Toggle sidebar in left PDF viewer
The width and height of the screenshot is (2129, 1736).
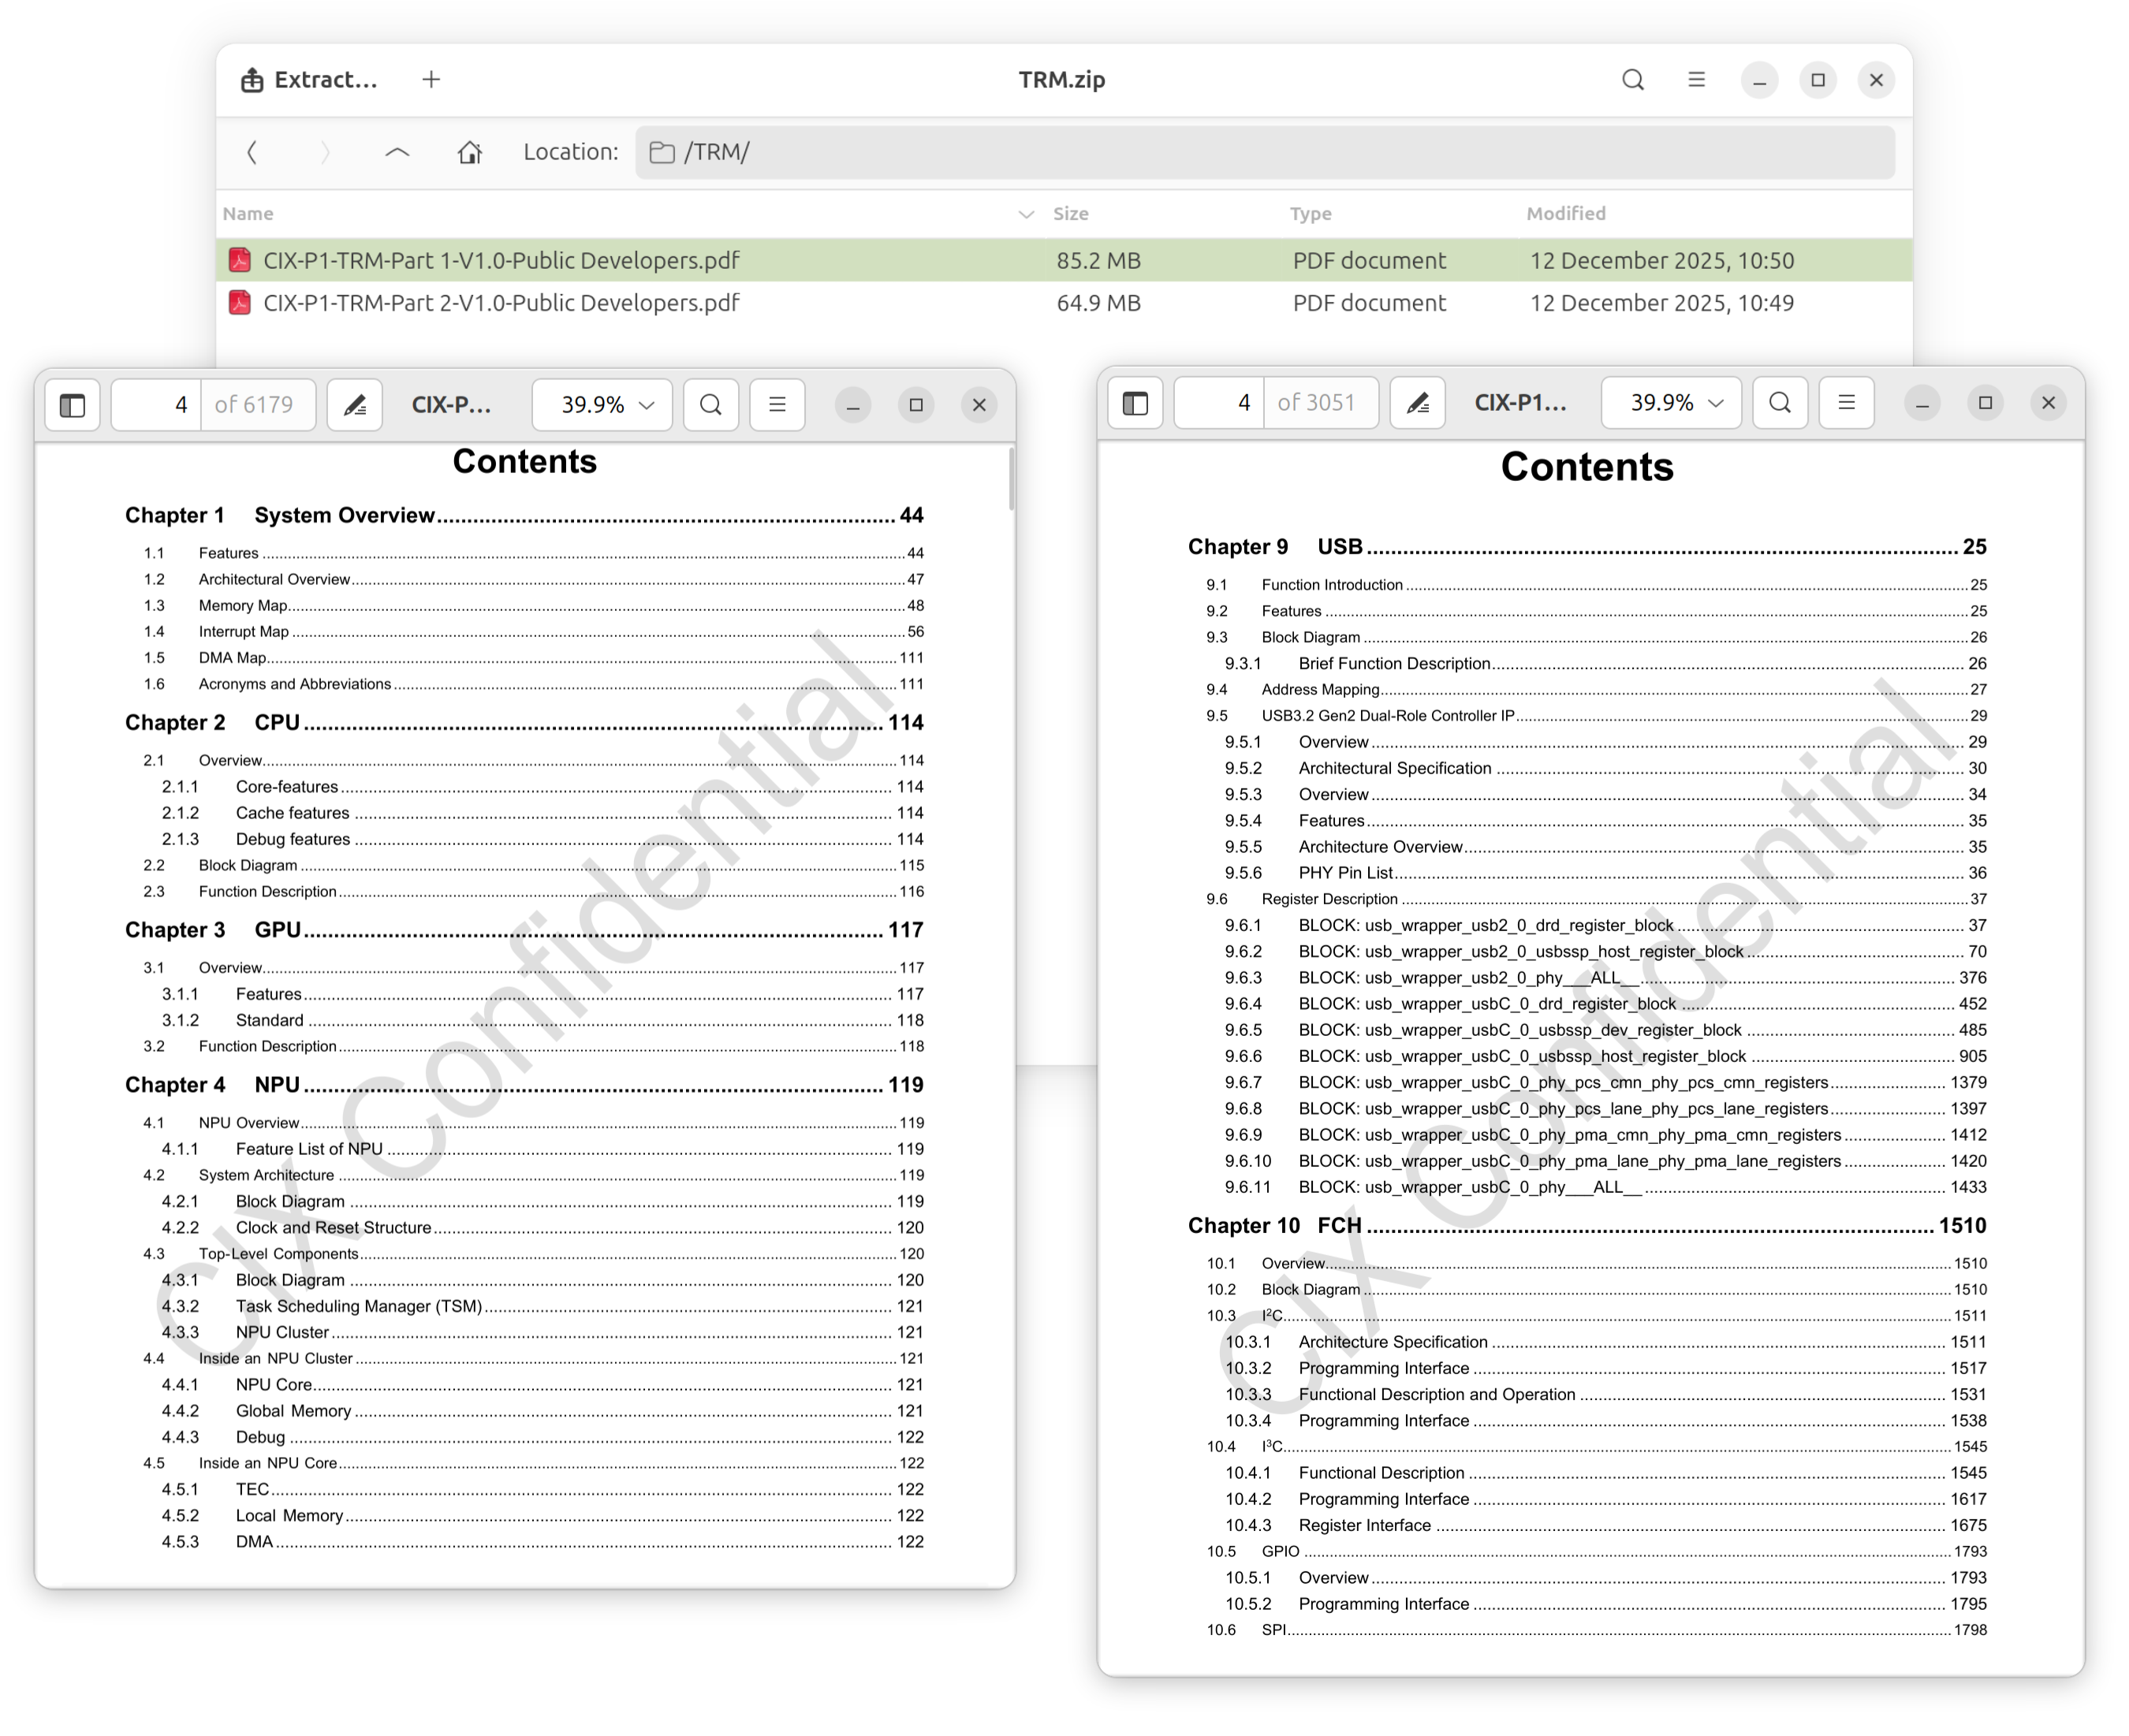click(x=72, y=405)
